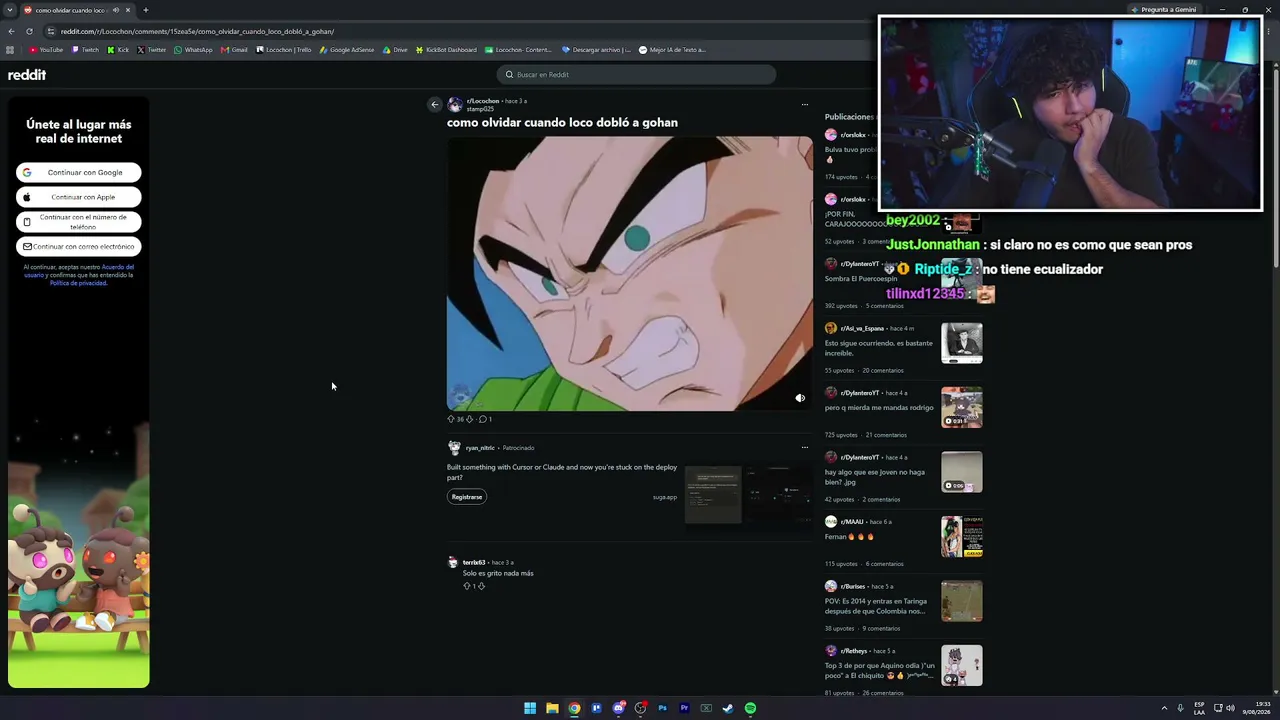This screenshot has width=1280, height=720.
Task: Launch Premiere Pro from the taskbar
Action: [684, 708]
